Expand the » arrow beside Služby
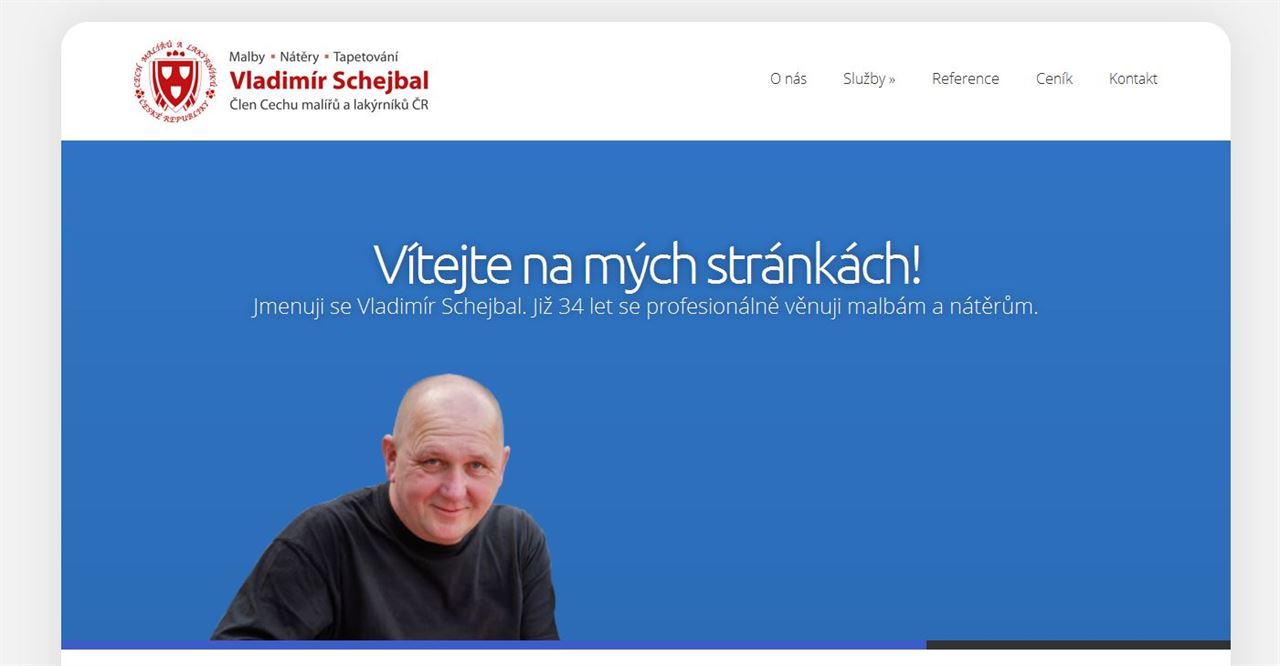Screen dimensions: 1280x666 [891, 79]
